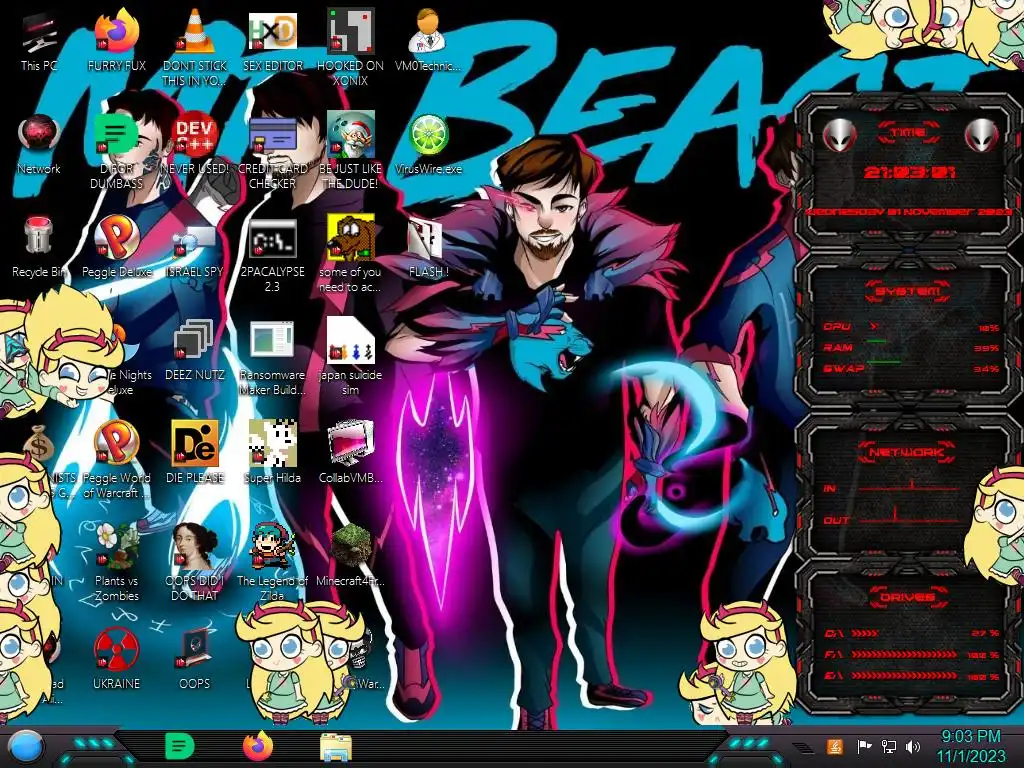Open the FLASH ! desktop shortcut

pos(428,247)
